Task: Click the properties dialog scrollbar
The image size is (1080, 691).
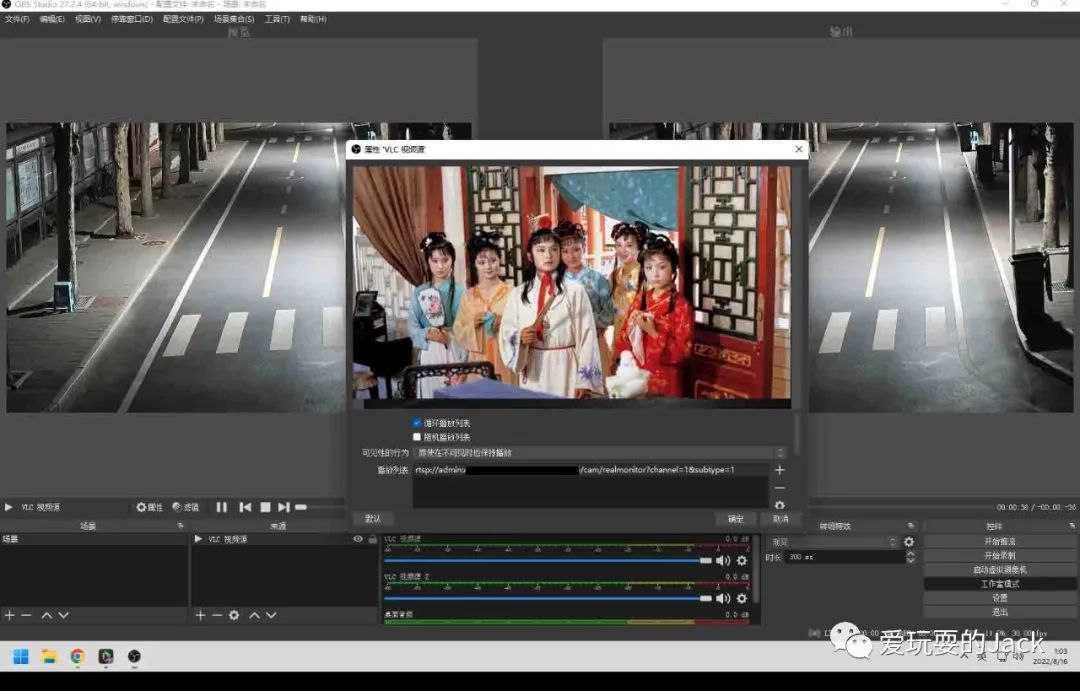Action: pos(797,434)
